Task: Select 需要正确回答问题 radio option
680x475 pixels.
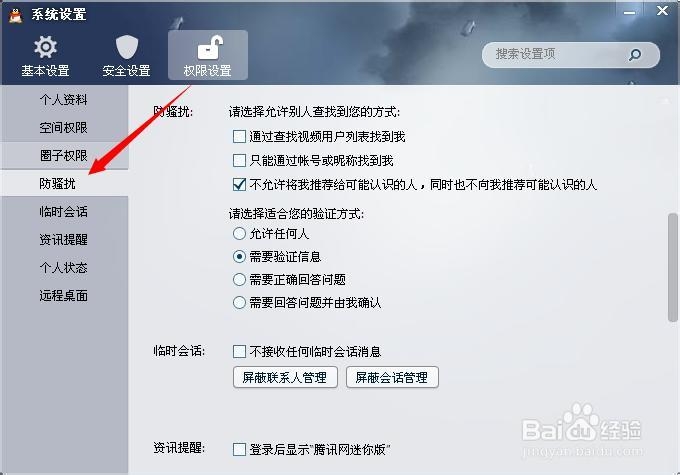Action: [239, 279]
